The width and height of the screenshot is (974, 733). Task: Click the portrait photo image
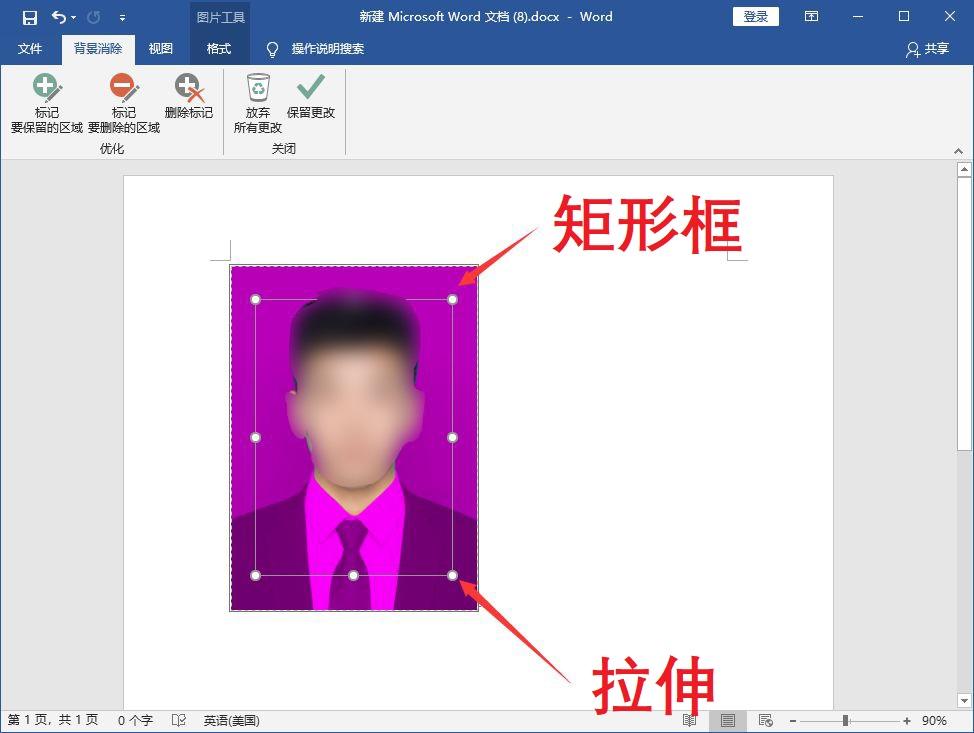click(x=354, y=438)
